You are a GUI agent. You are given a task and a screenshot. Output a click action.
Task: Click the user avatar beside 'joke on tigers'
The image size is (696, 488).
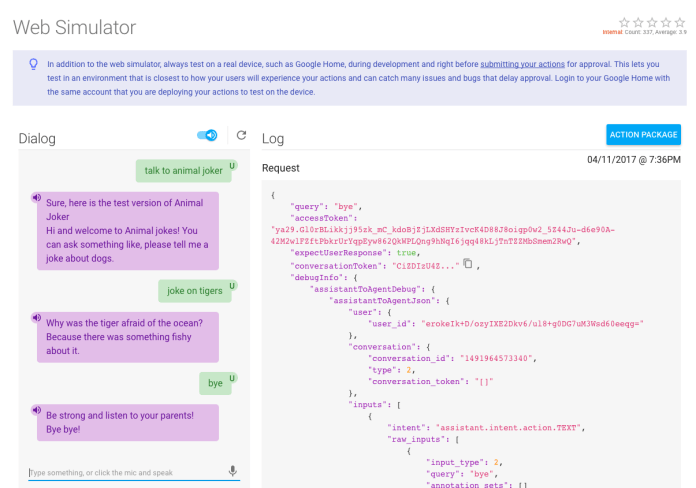(232, 285)
